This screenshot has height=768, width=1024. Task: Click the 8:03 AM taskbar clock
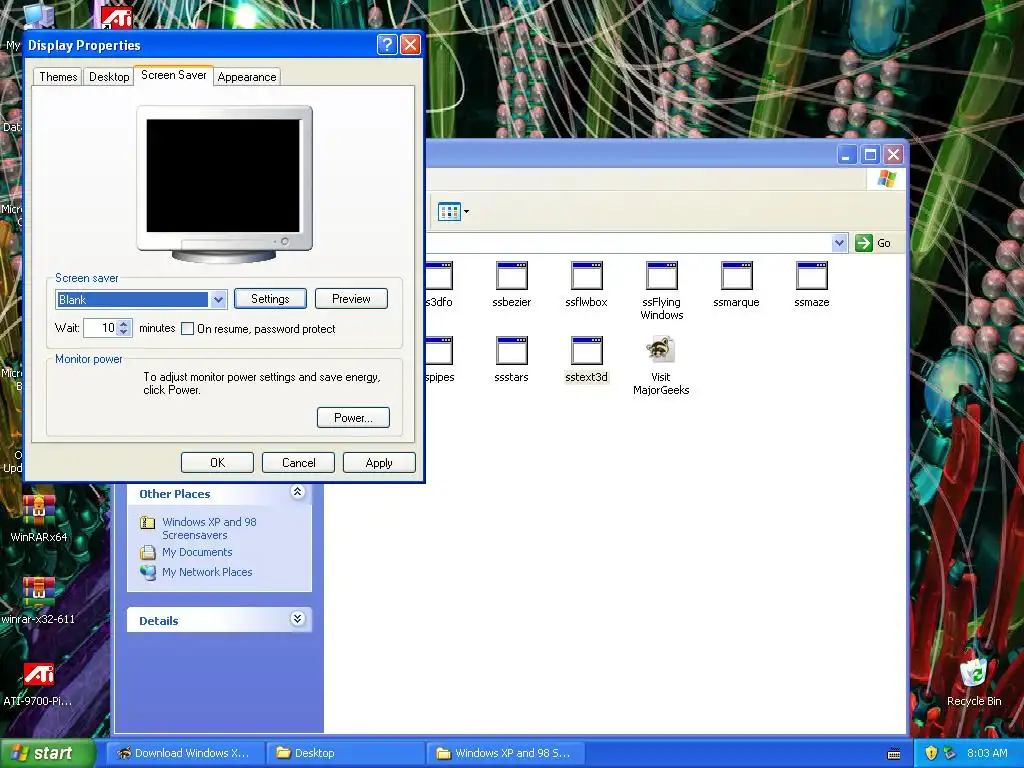(x=987, y=753)
